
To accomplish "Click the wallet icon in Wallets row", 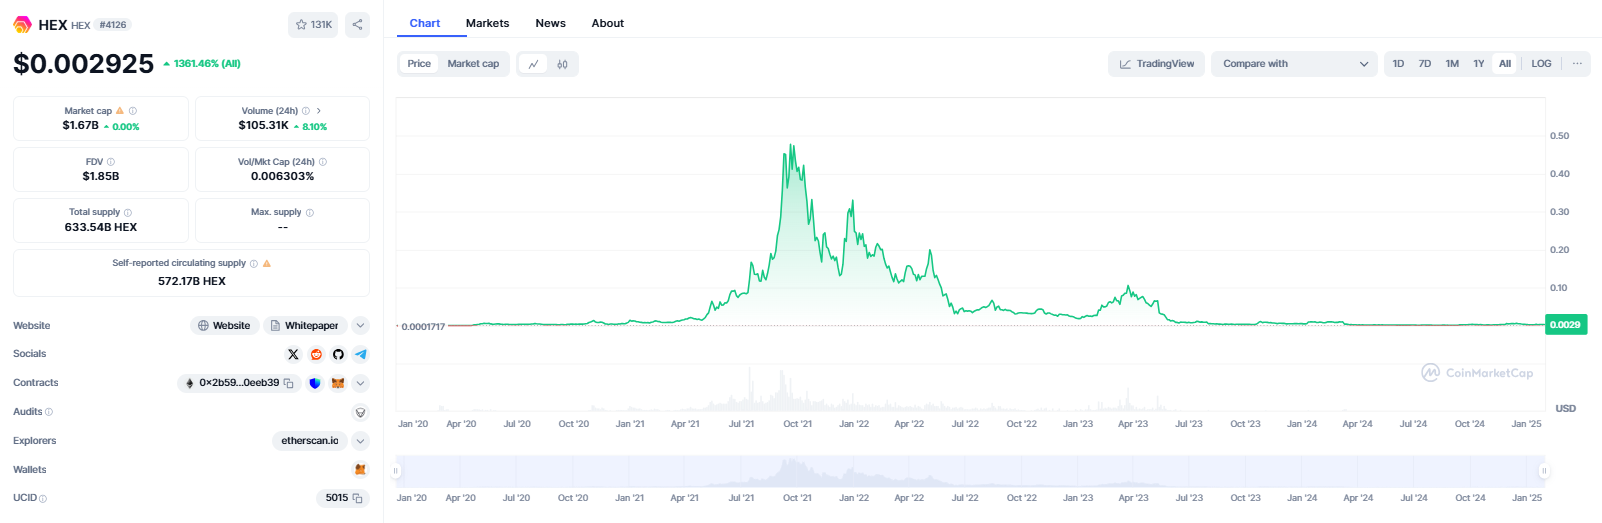I will pos(360,469).
